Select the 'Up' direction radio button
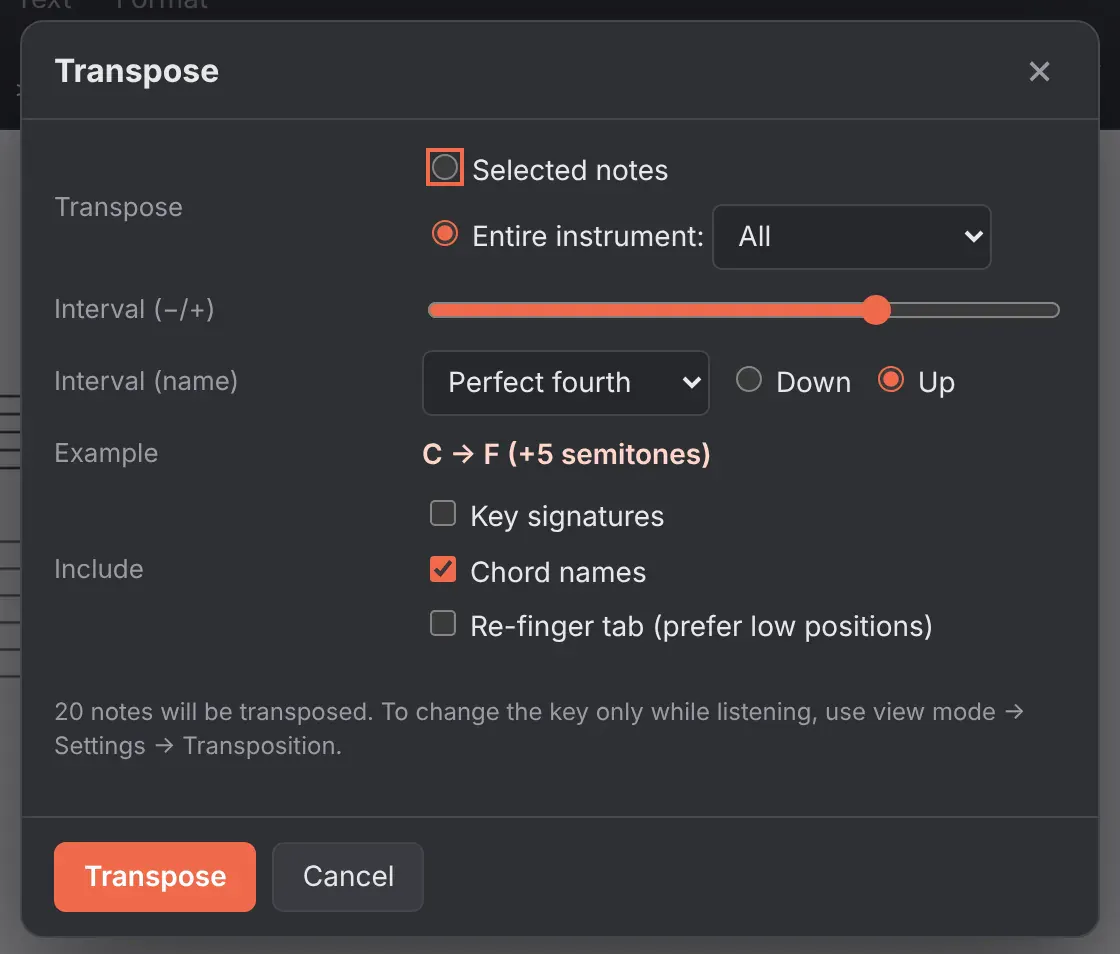The height and width of the screenshot is (954, 1120). pos(891,379)
